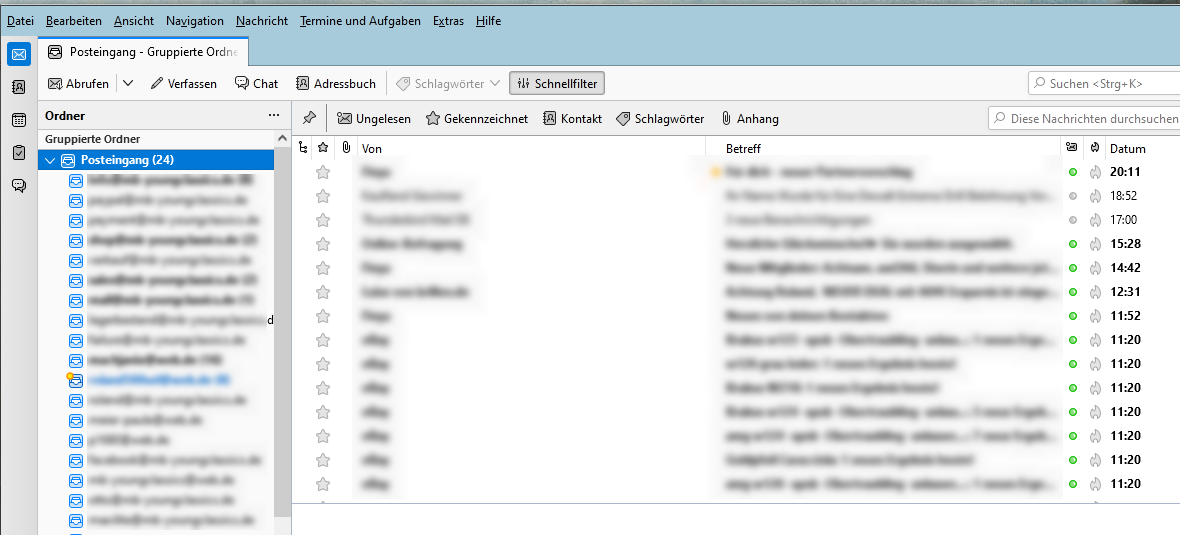Open the Extras menu
The height and width of the screenshot is (535, 1180).
click(x=449, y=21)
